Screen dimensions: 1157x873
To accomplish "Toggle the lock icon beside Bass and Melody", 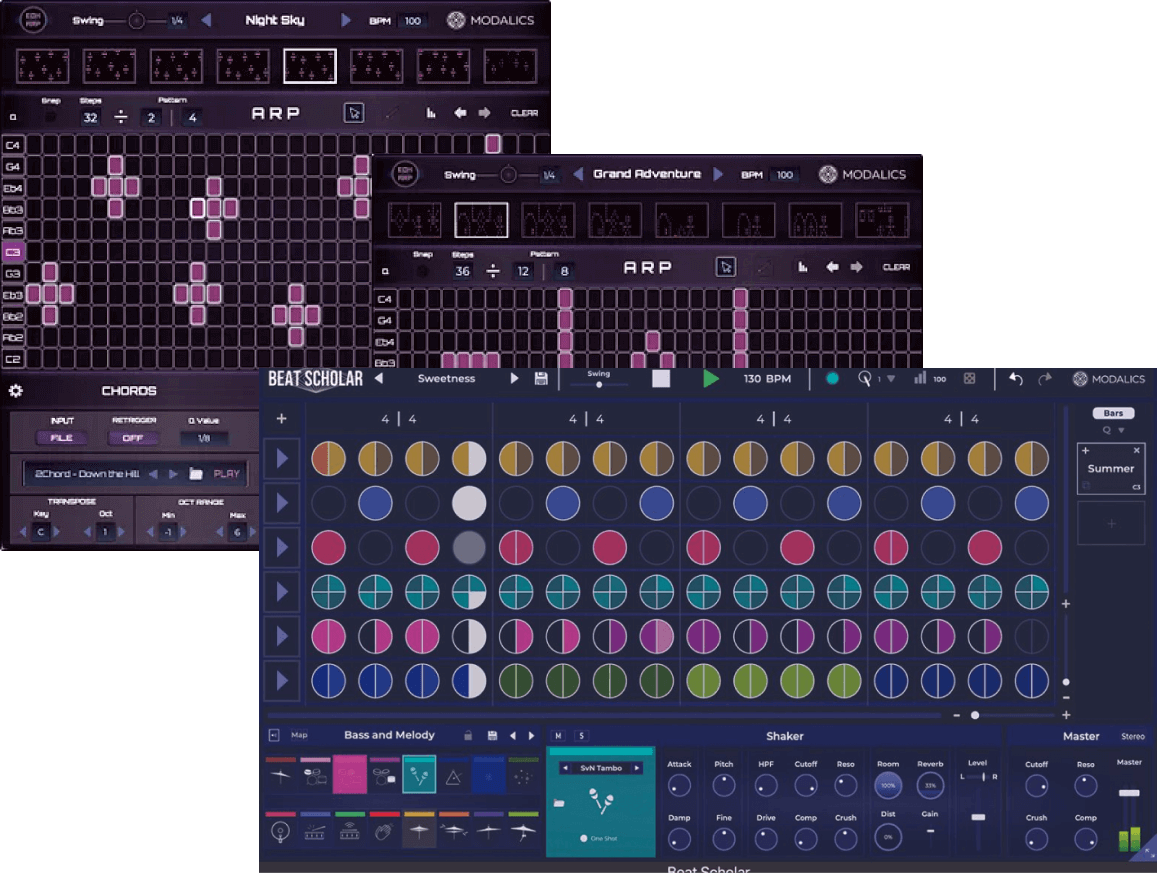I will (x=468, y=735).
